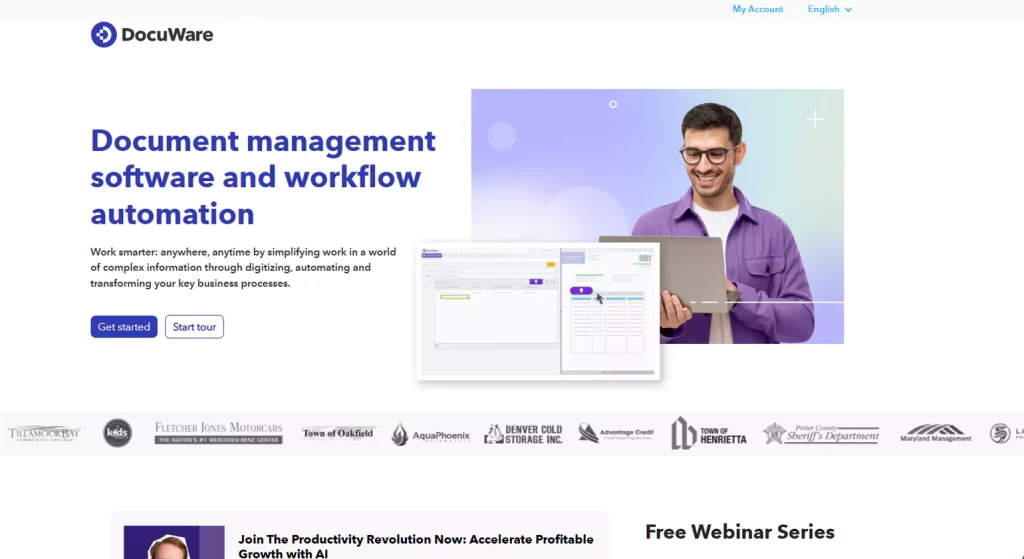Open the My Account link

point(757,9)
